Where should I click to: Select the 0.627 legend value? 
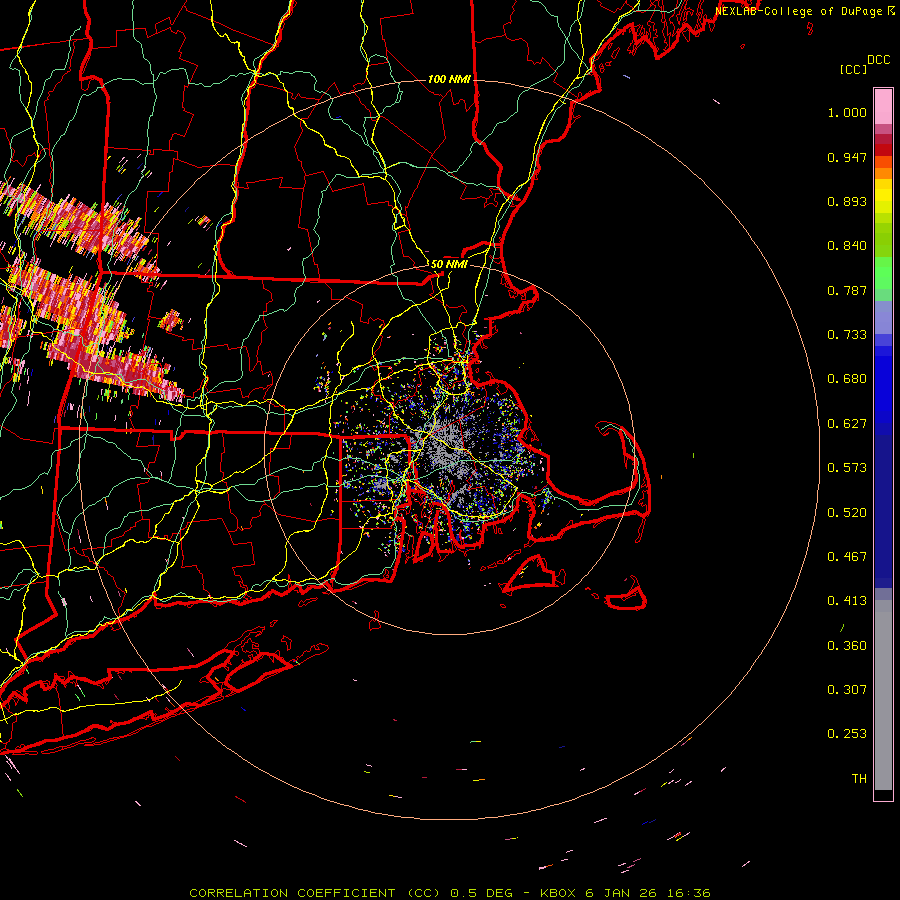tap(847, 424)
